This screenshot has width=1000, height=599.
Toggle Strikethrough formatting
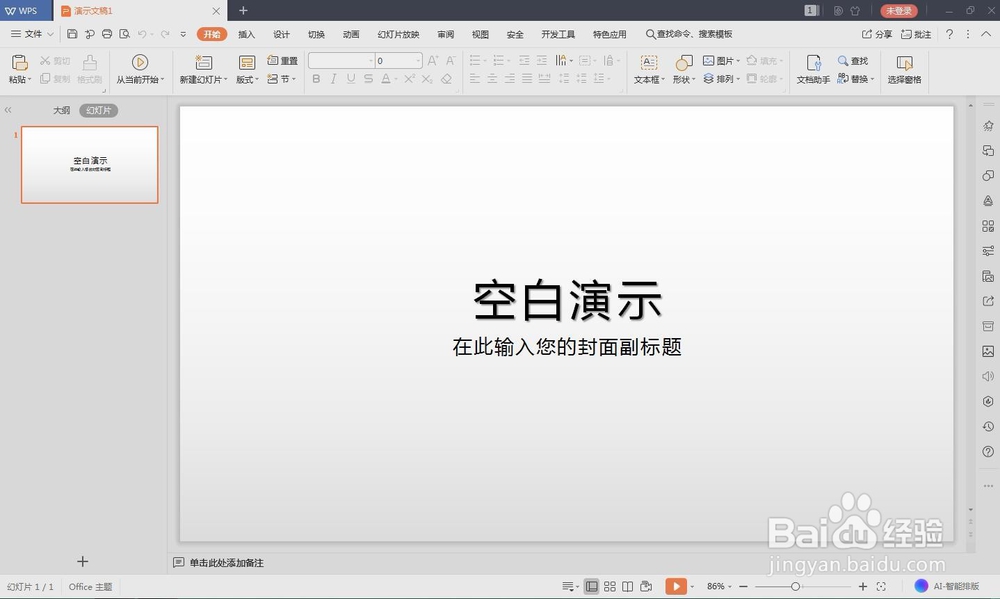click(x=368, y=79)
